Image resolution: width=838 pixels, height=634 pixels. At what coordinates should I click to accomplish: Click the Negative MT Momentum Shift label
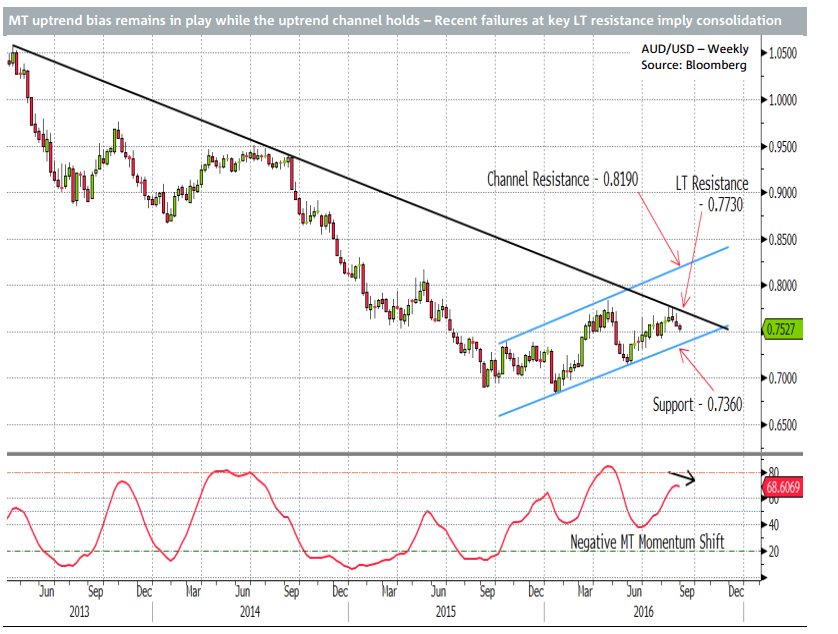[650, 541]
